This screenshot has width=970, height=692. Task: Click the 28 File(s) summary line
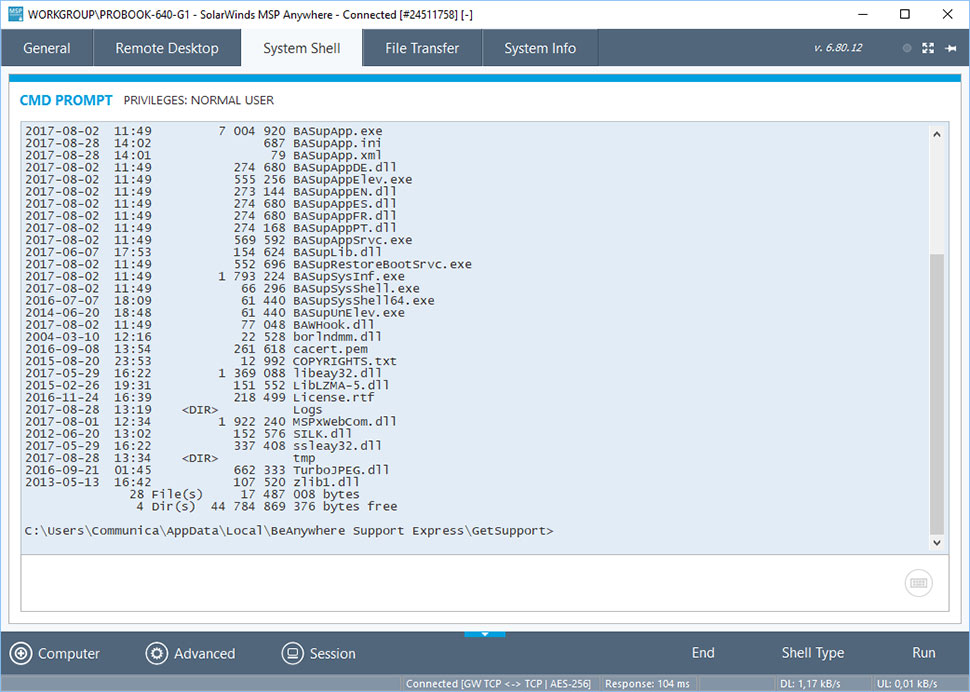(244, 494)
